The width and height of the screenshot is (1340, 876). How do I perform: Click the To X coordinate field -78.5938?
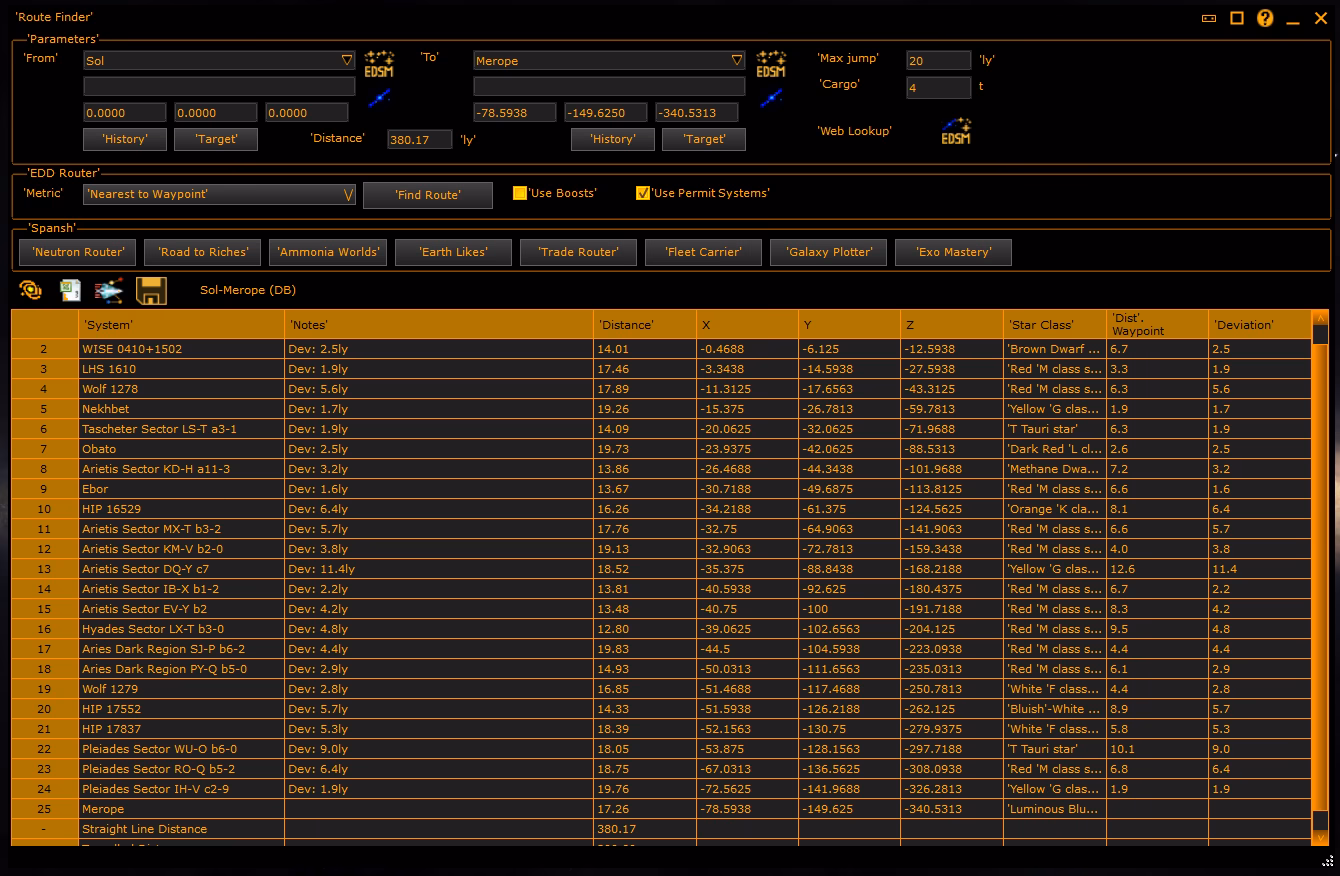(514, 113)
